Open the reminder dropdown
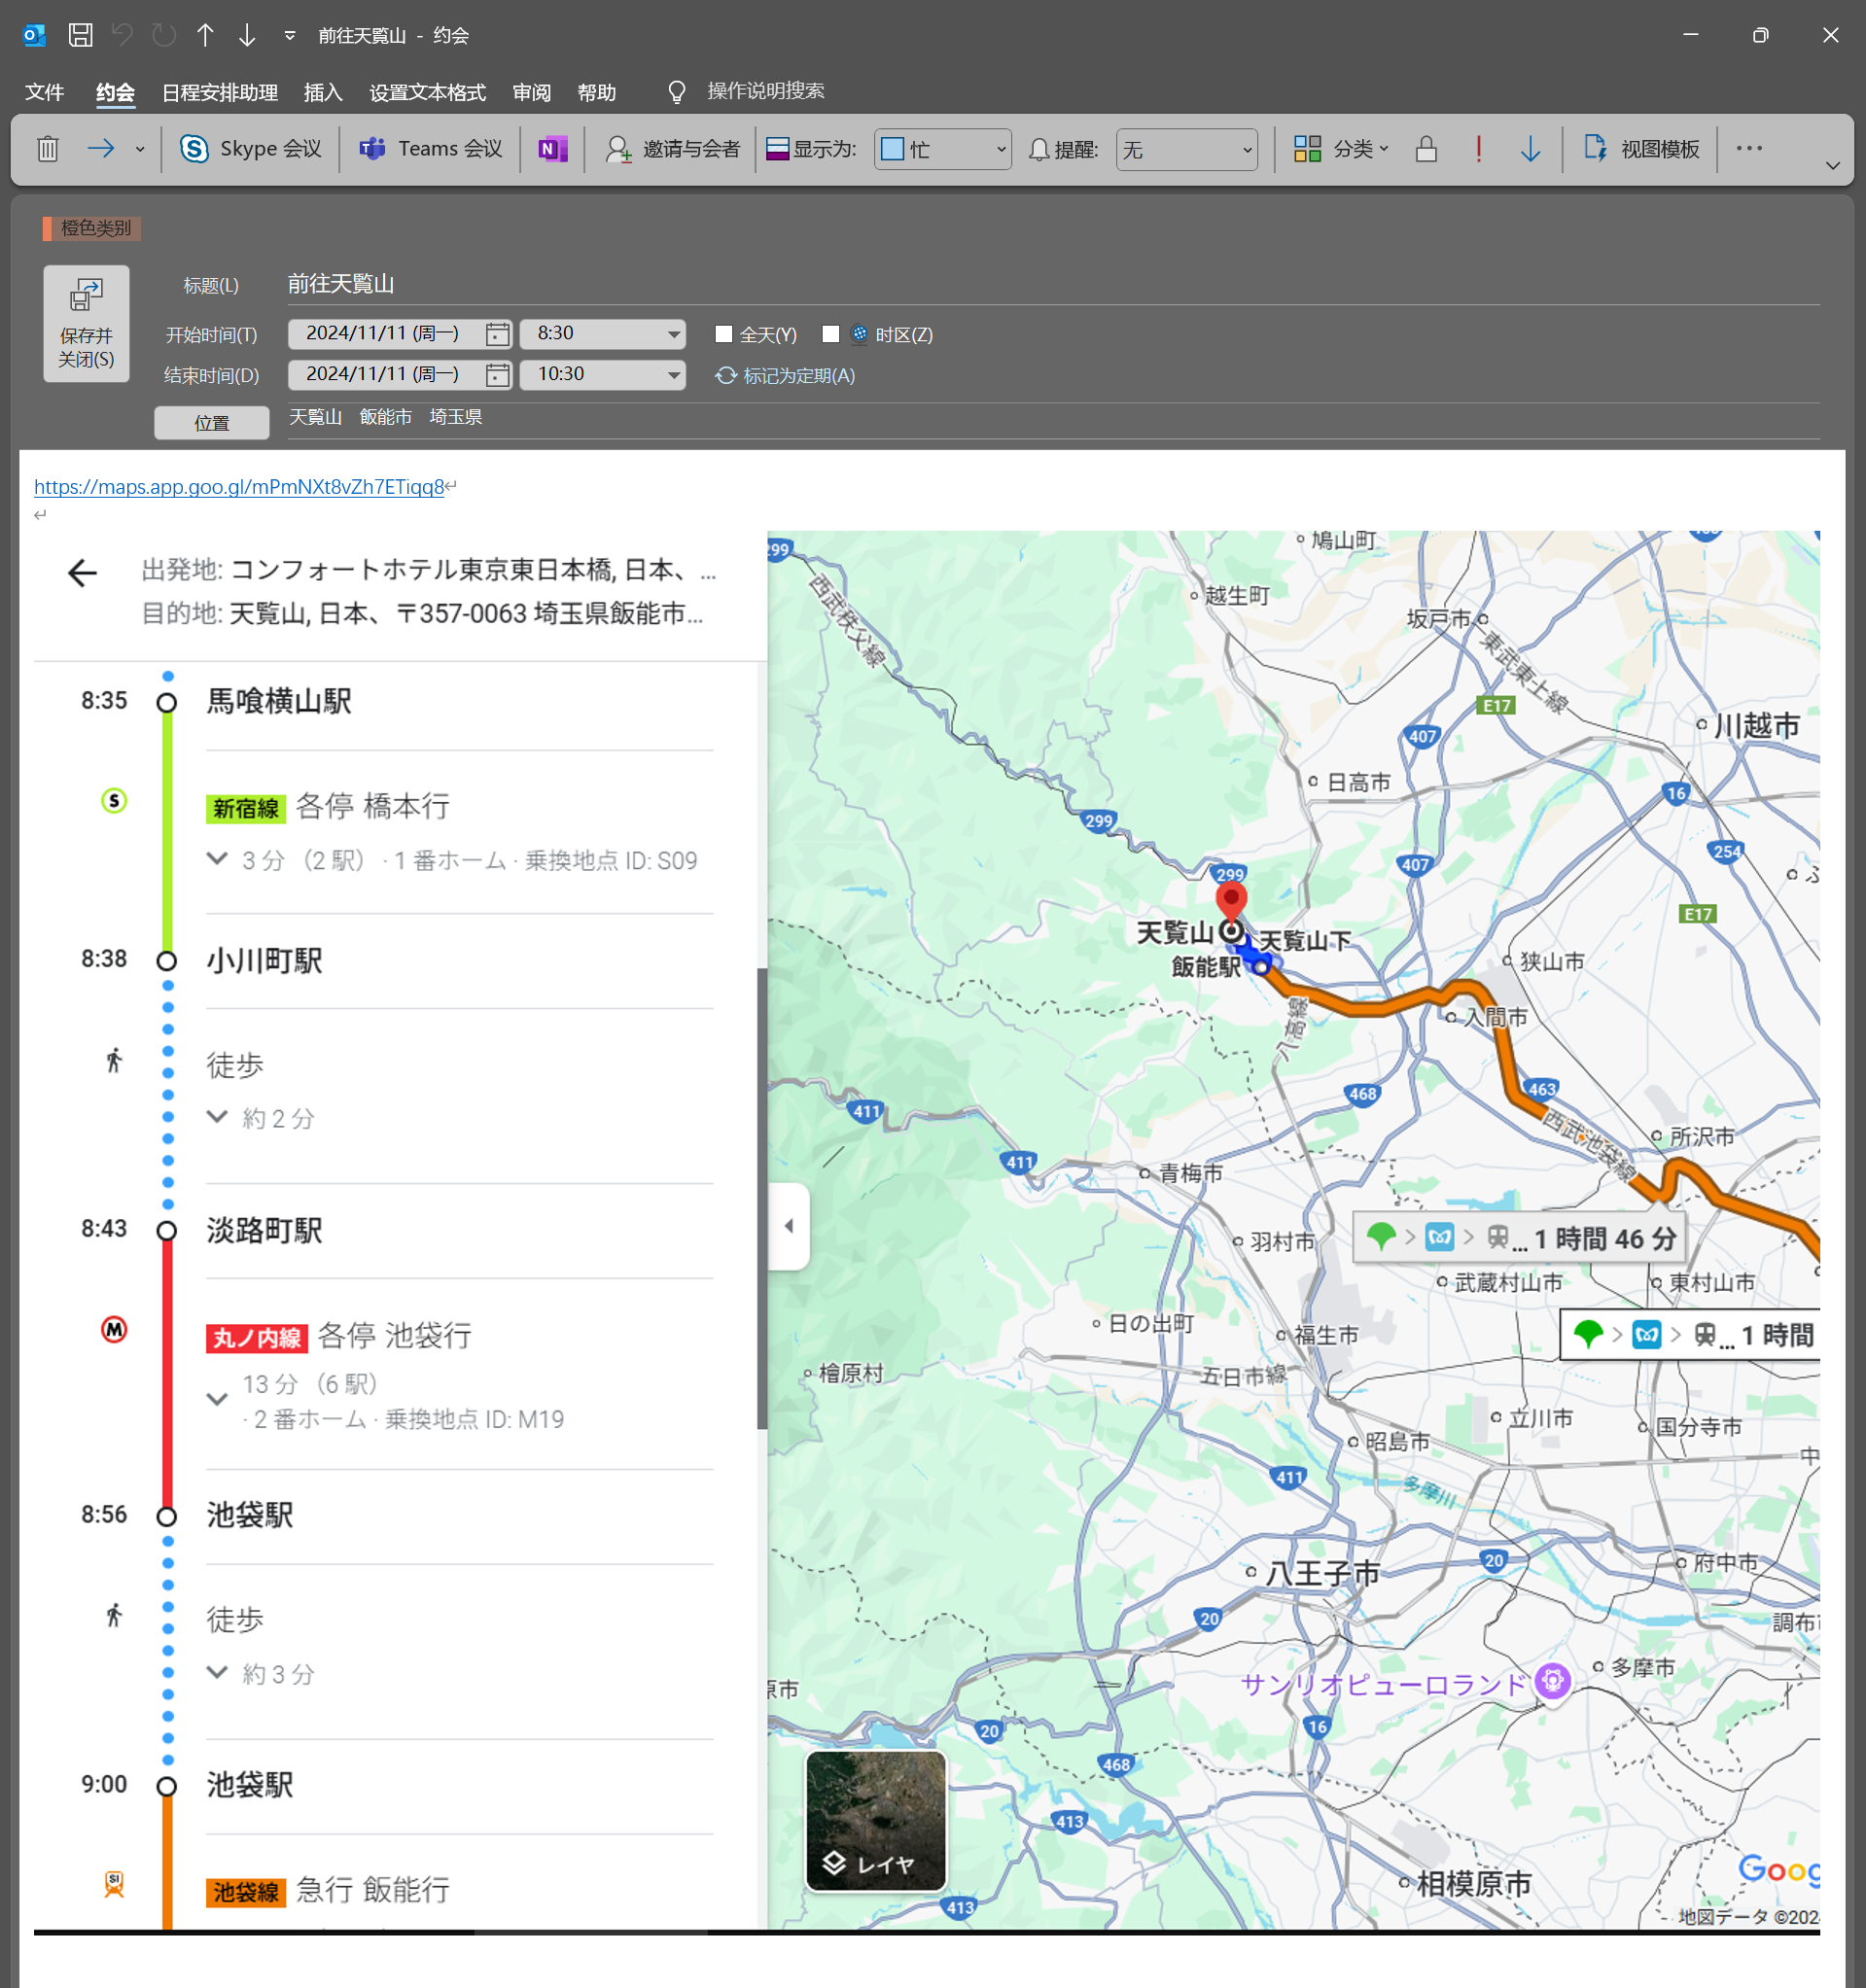1866x1988 pixels. pyautogui.click(x=1246, y=150)
